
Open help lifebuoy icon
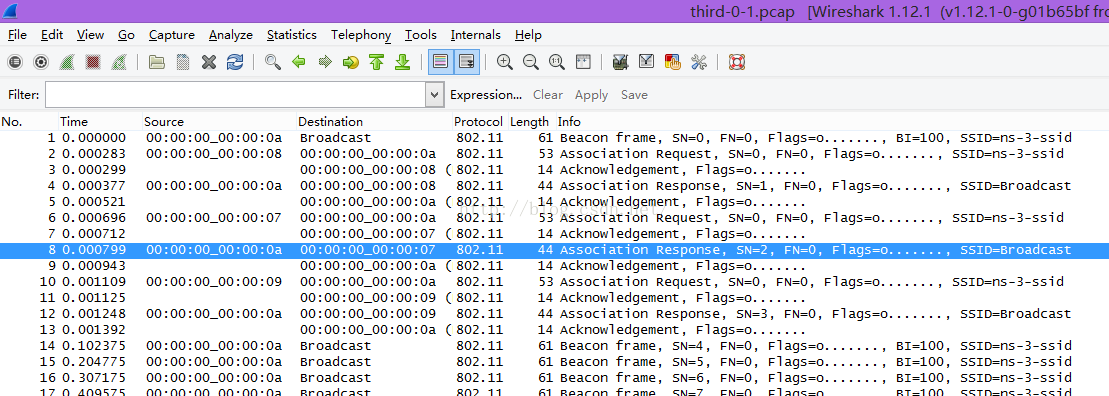tap(737, 62)
